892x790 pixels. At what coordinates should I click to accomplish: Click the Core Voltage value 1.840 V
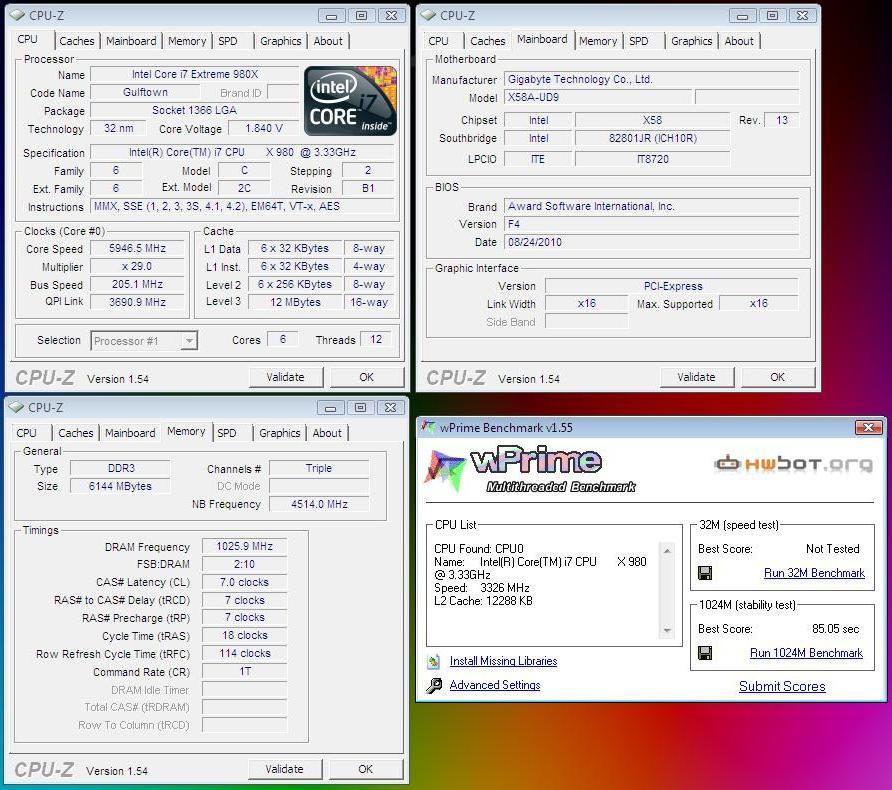pyautogui.click(x=264, y=129)
